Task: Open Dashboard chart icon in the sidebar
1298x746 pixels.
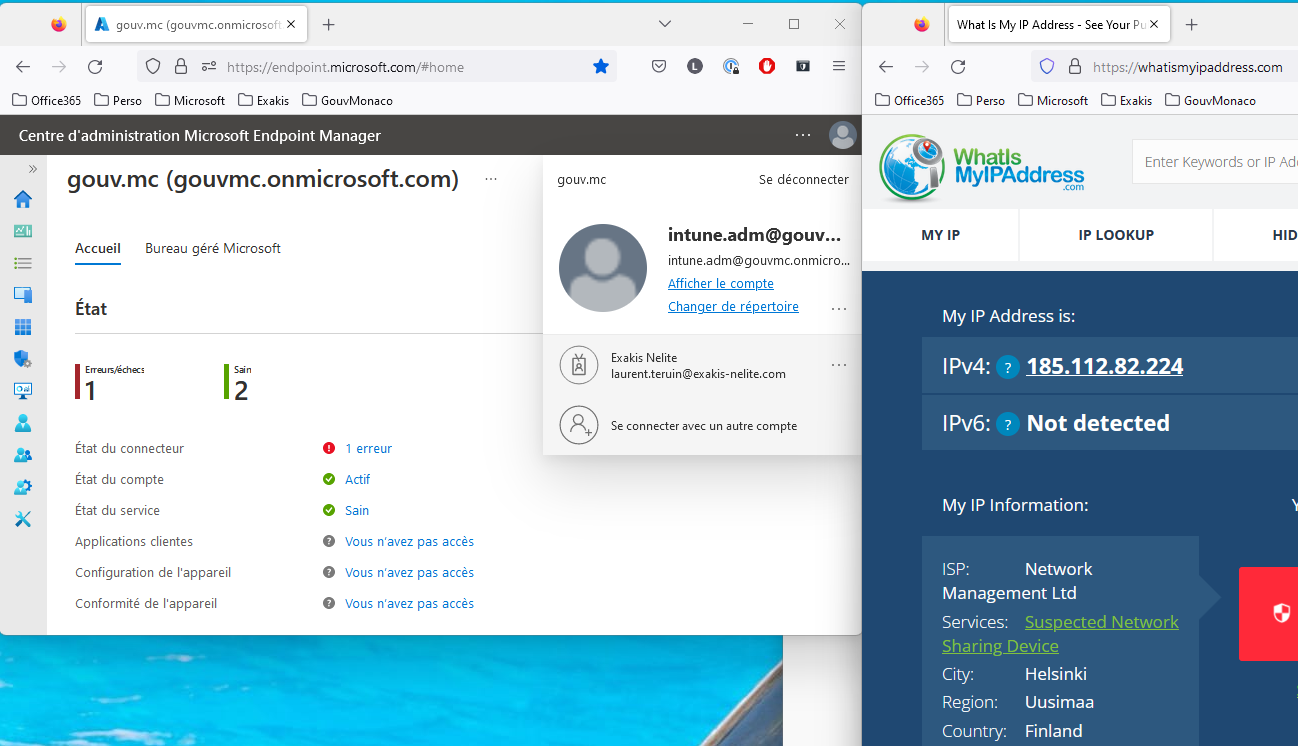Action: click(22, 231)
